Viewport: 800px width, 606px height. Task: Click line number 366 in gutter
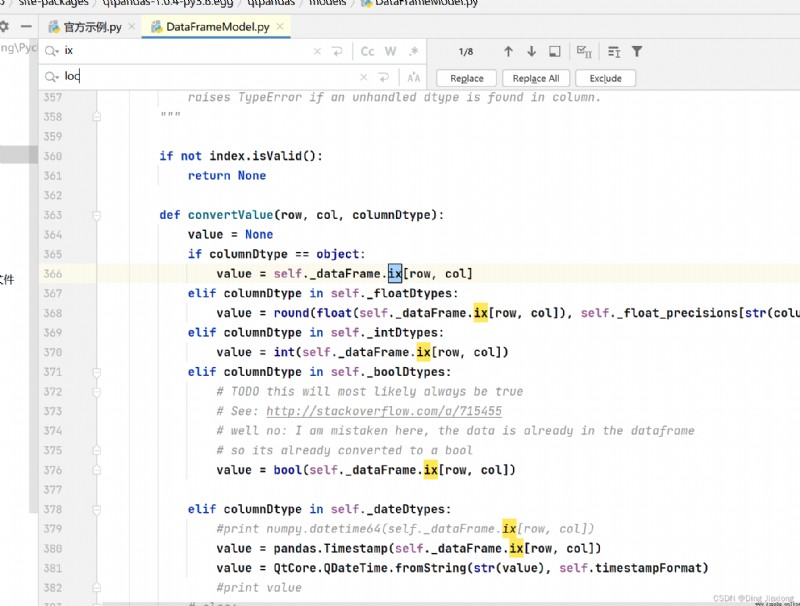[x=53, y=274]
